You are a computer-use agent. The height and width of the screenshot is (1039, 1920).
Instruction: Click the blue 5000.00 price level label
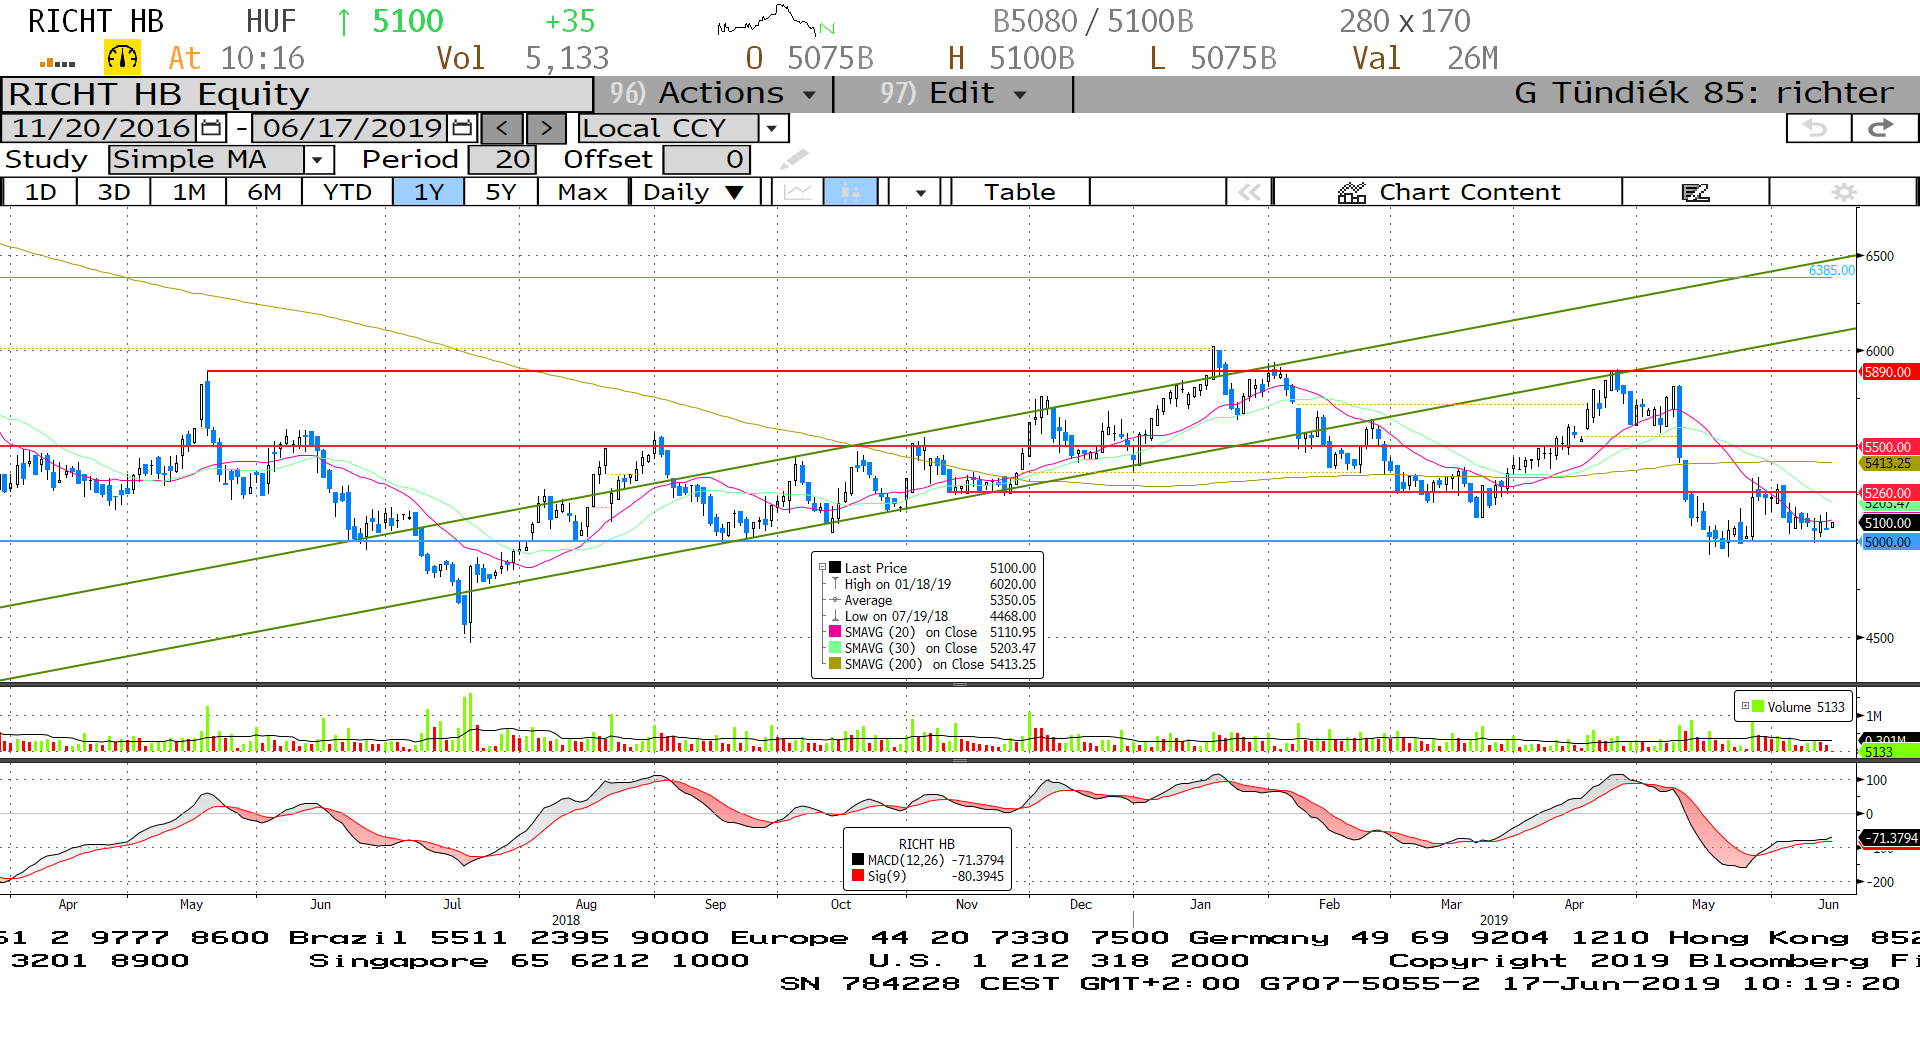(x=1887, y=542)
